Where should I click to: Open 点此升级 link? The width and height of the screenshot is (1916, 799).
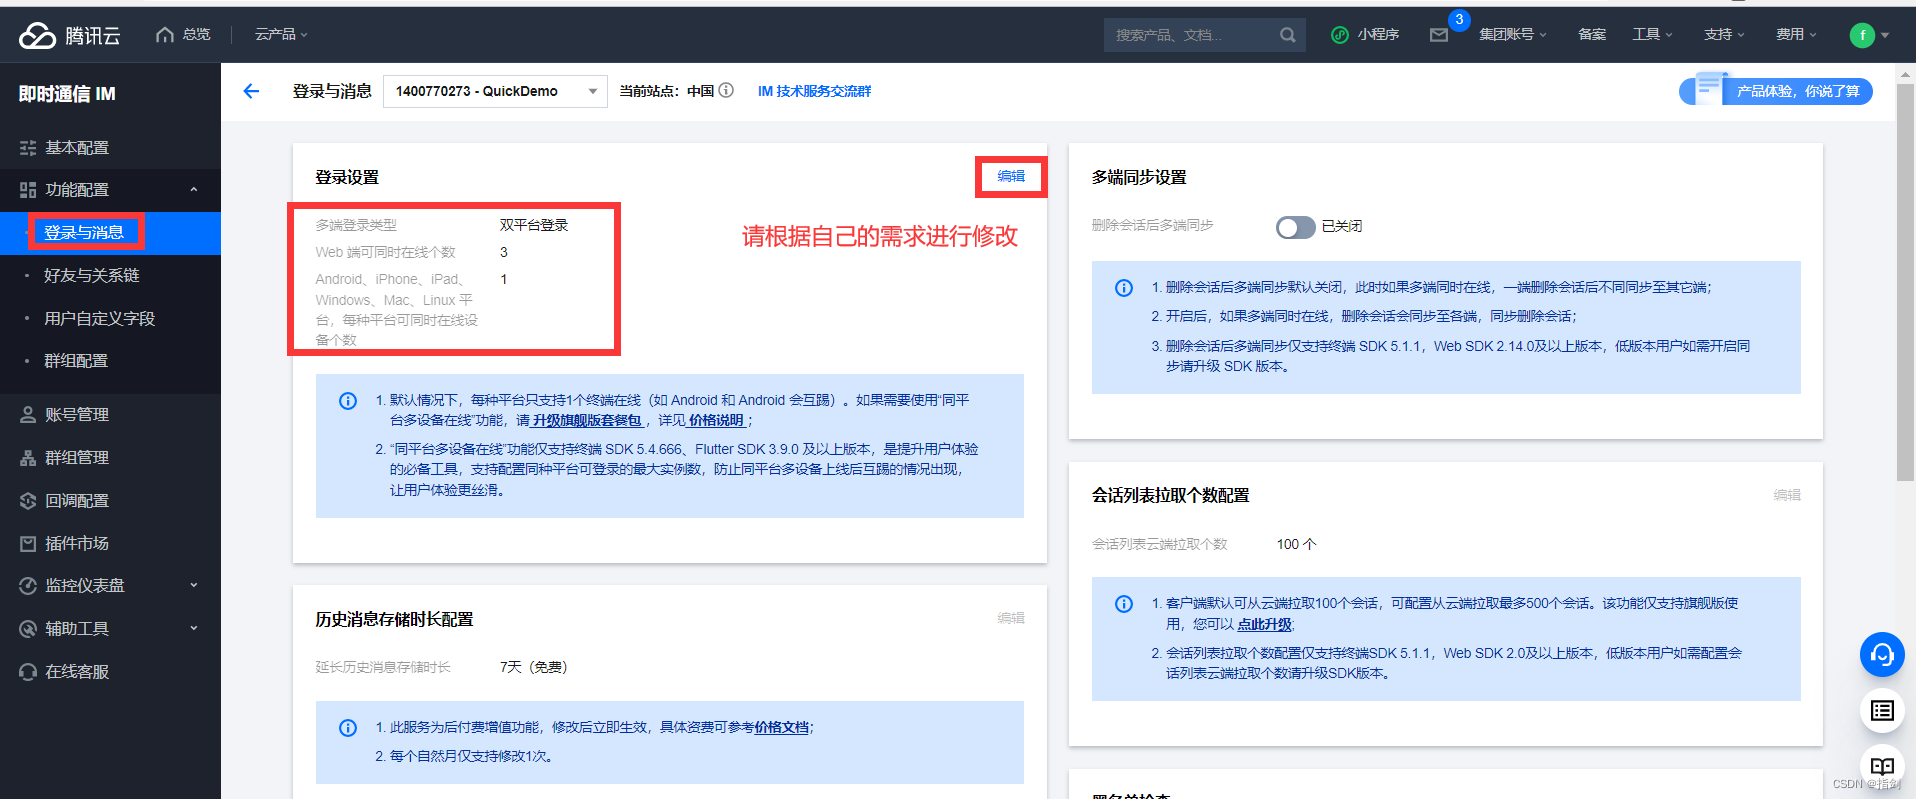click(x=1264, y=625)
